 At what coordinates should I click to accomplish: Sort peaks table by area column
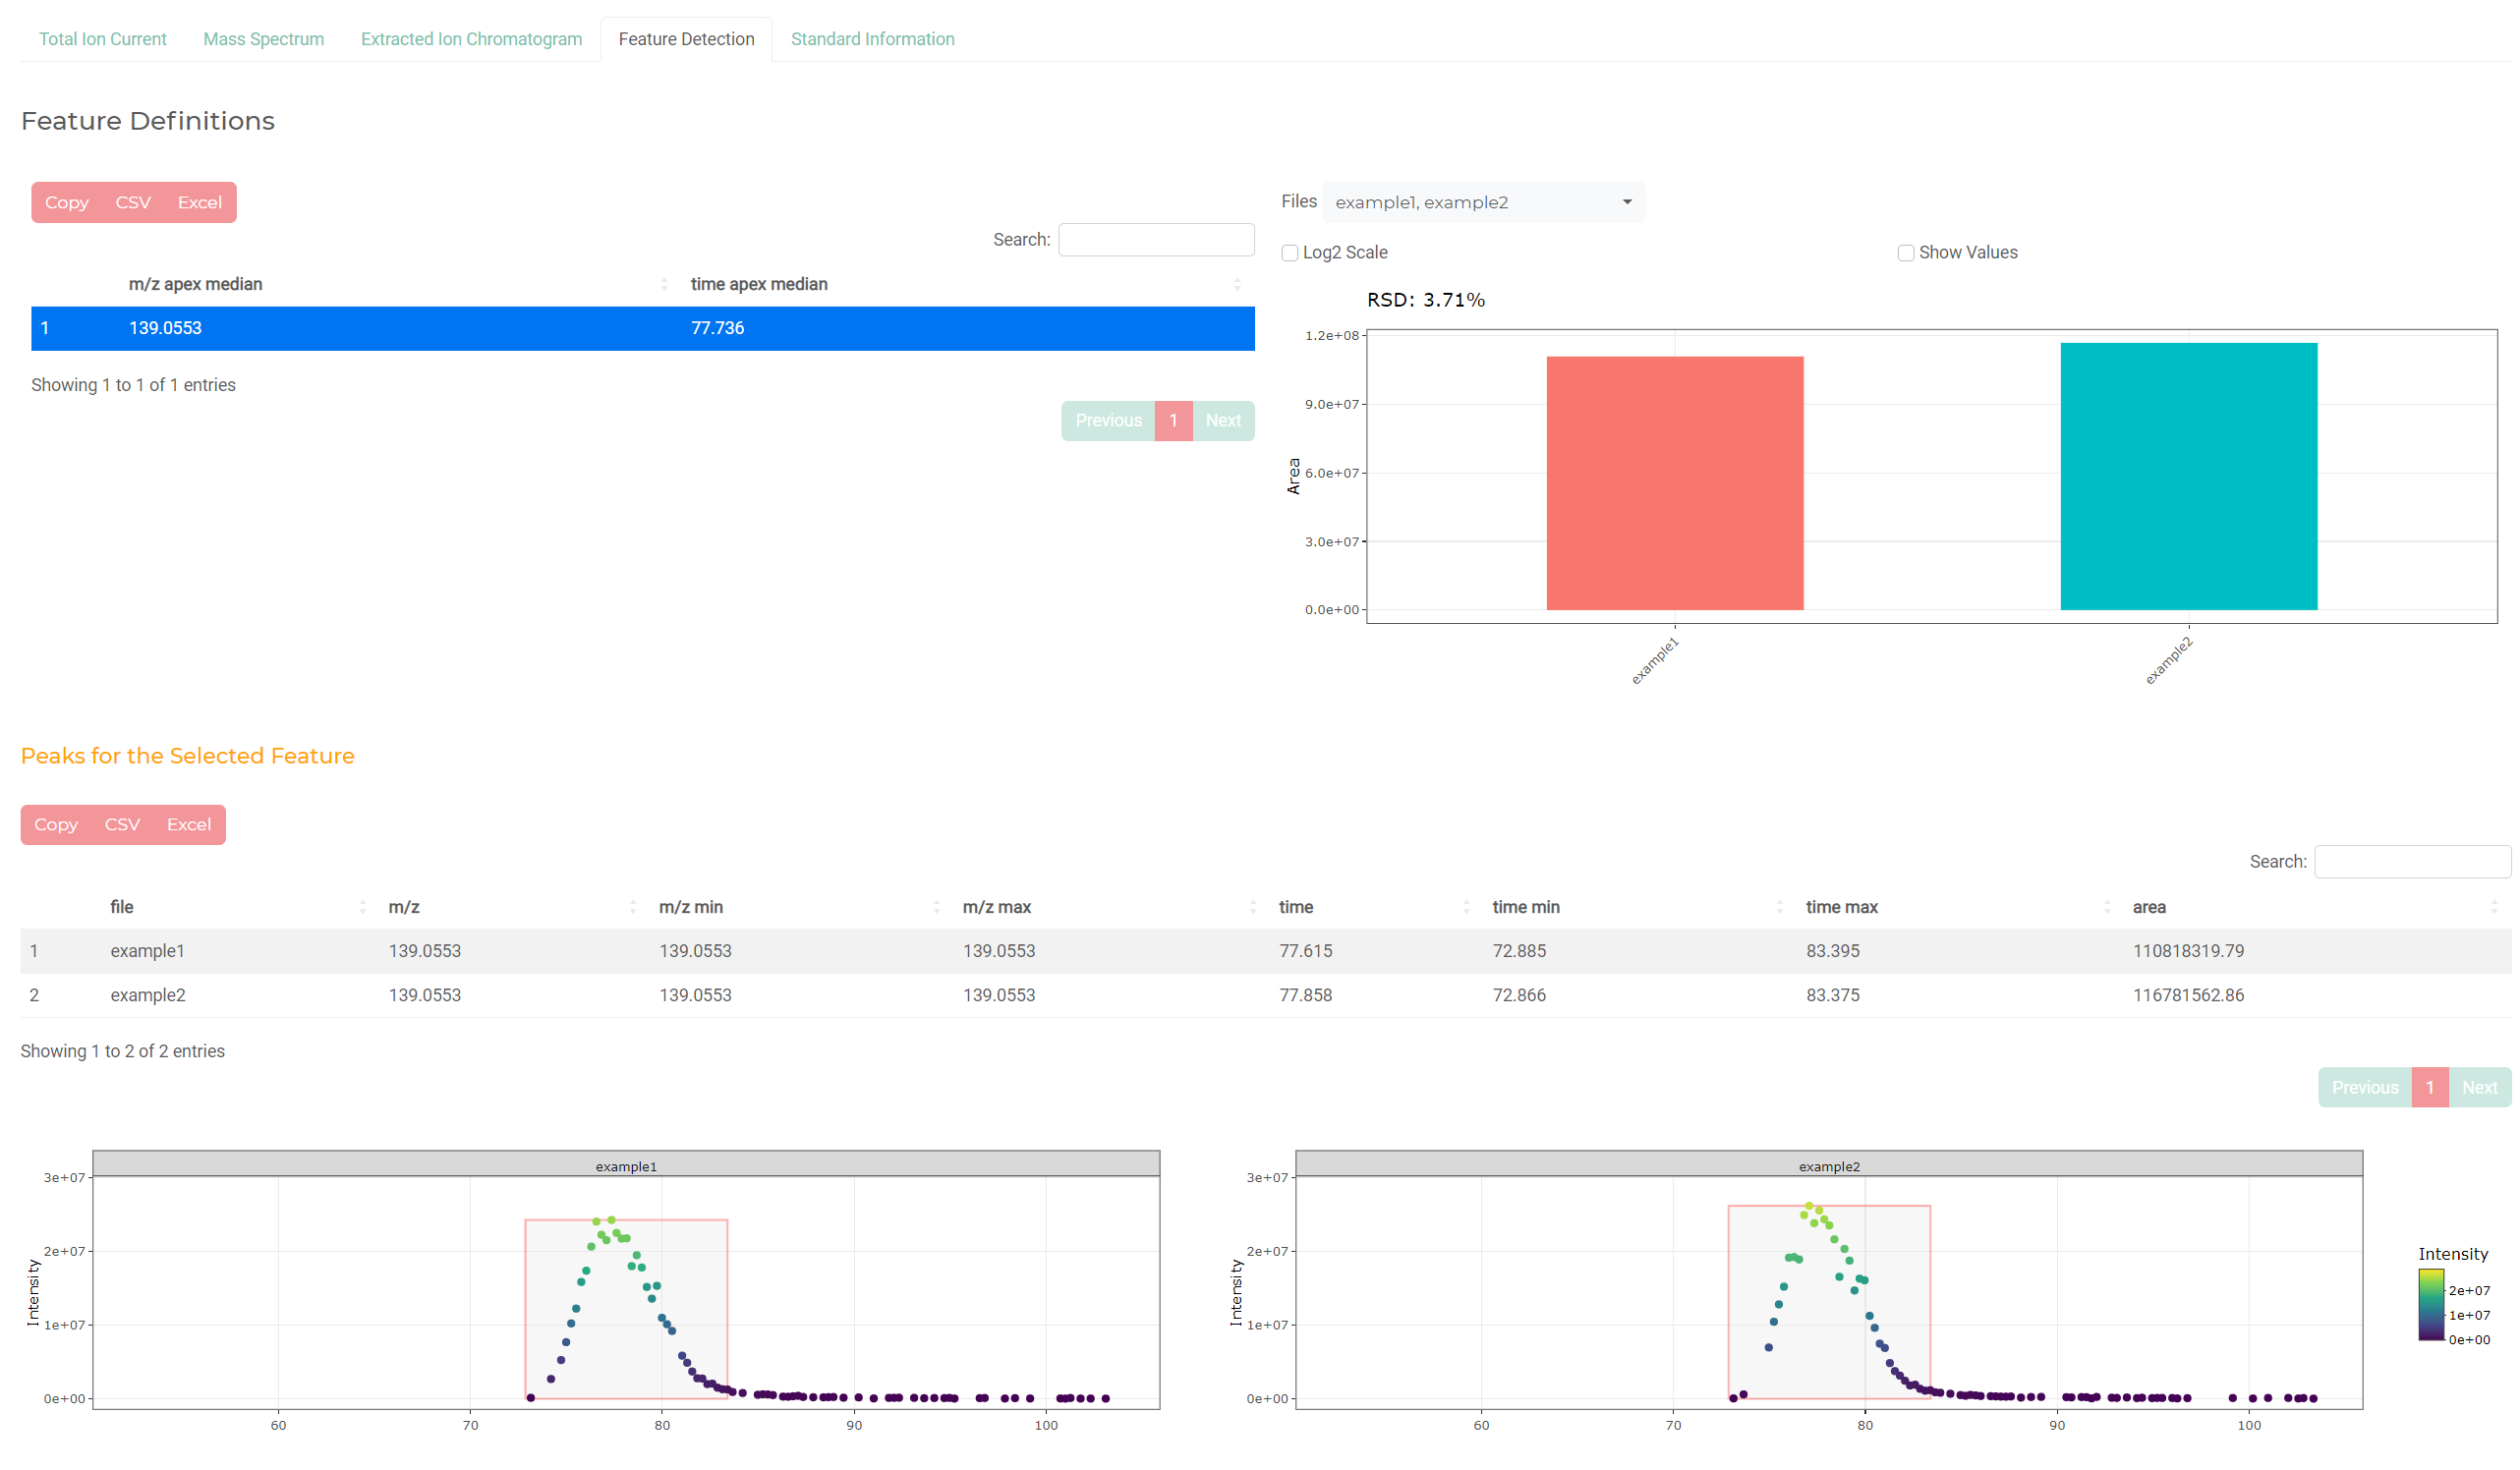click(x=2316, y=907)
